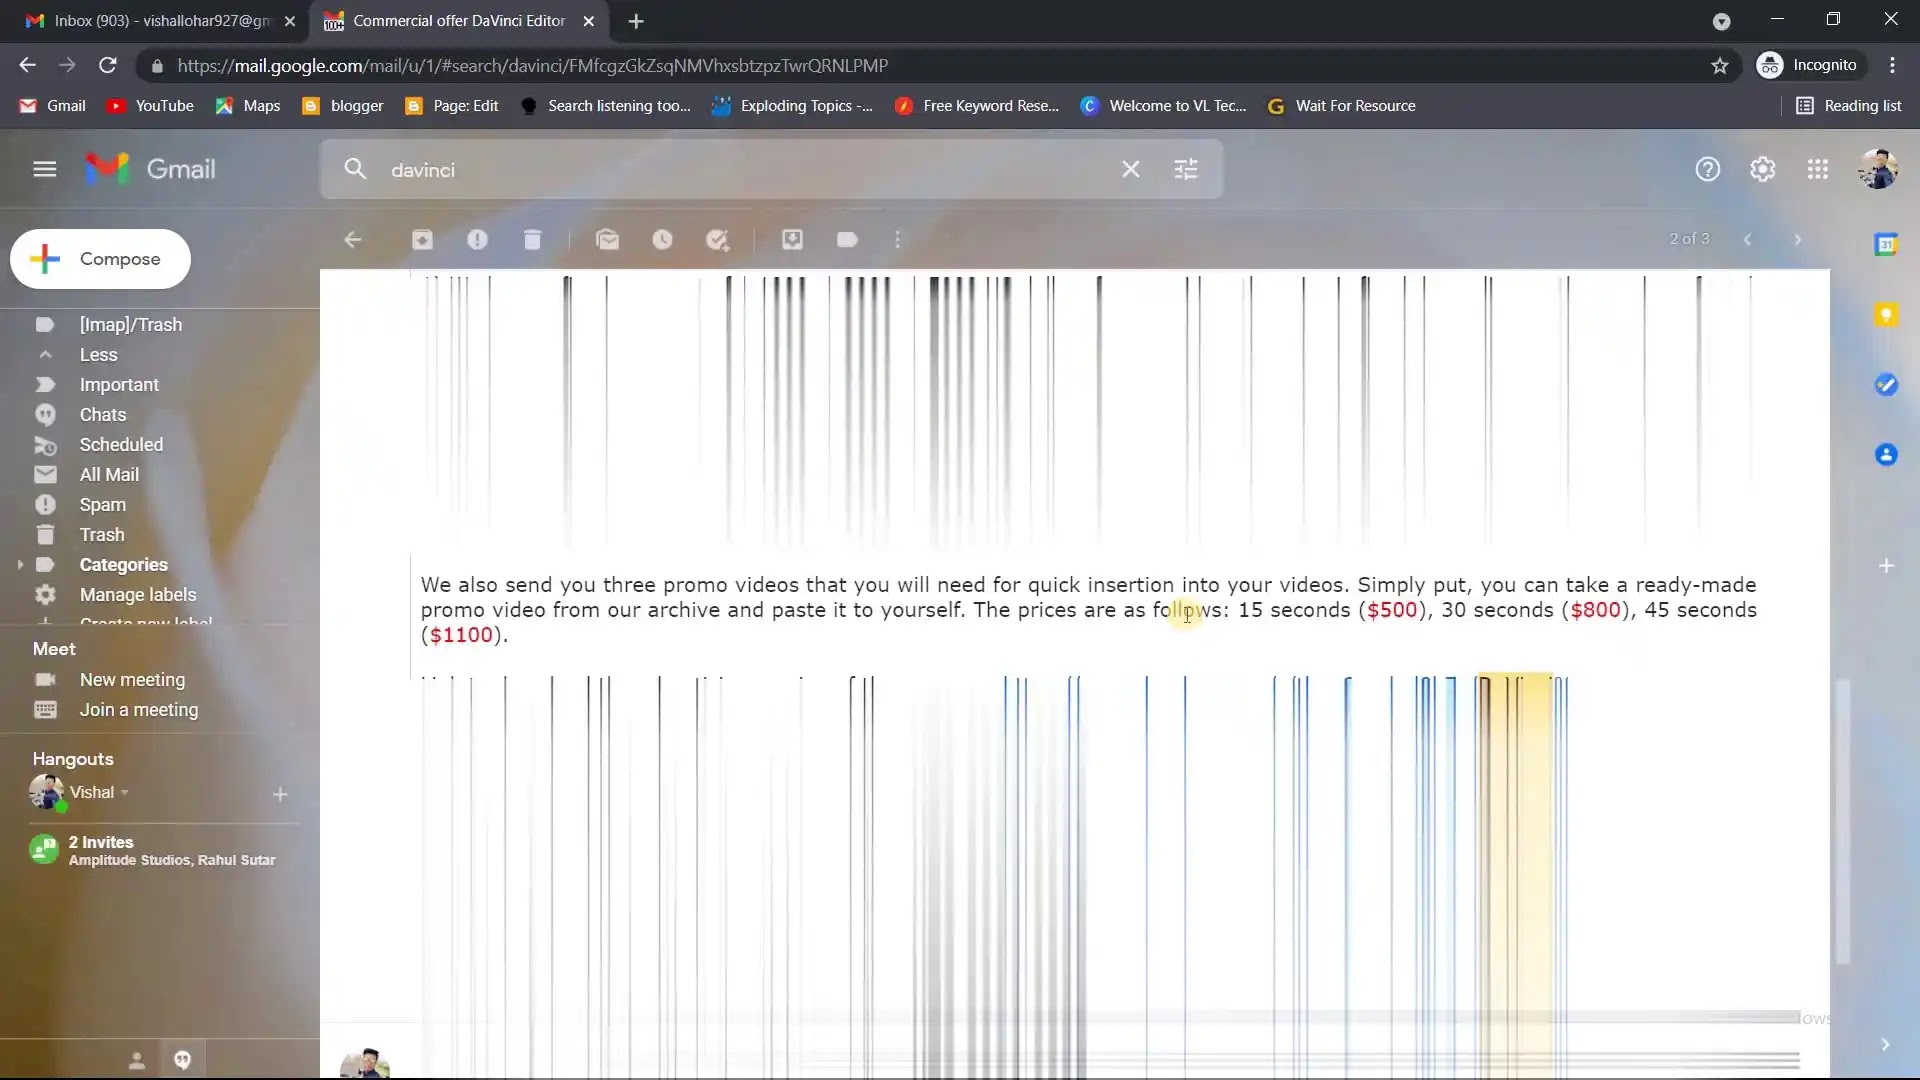Click the davinci search field
1920x1080 pixels.
[x=740, y=170]
